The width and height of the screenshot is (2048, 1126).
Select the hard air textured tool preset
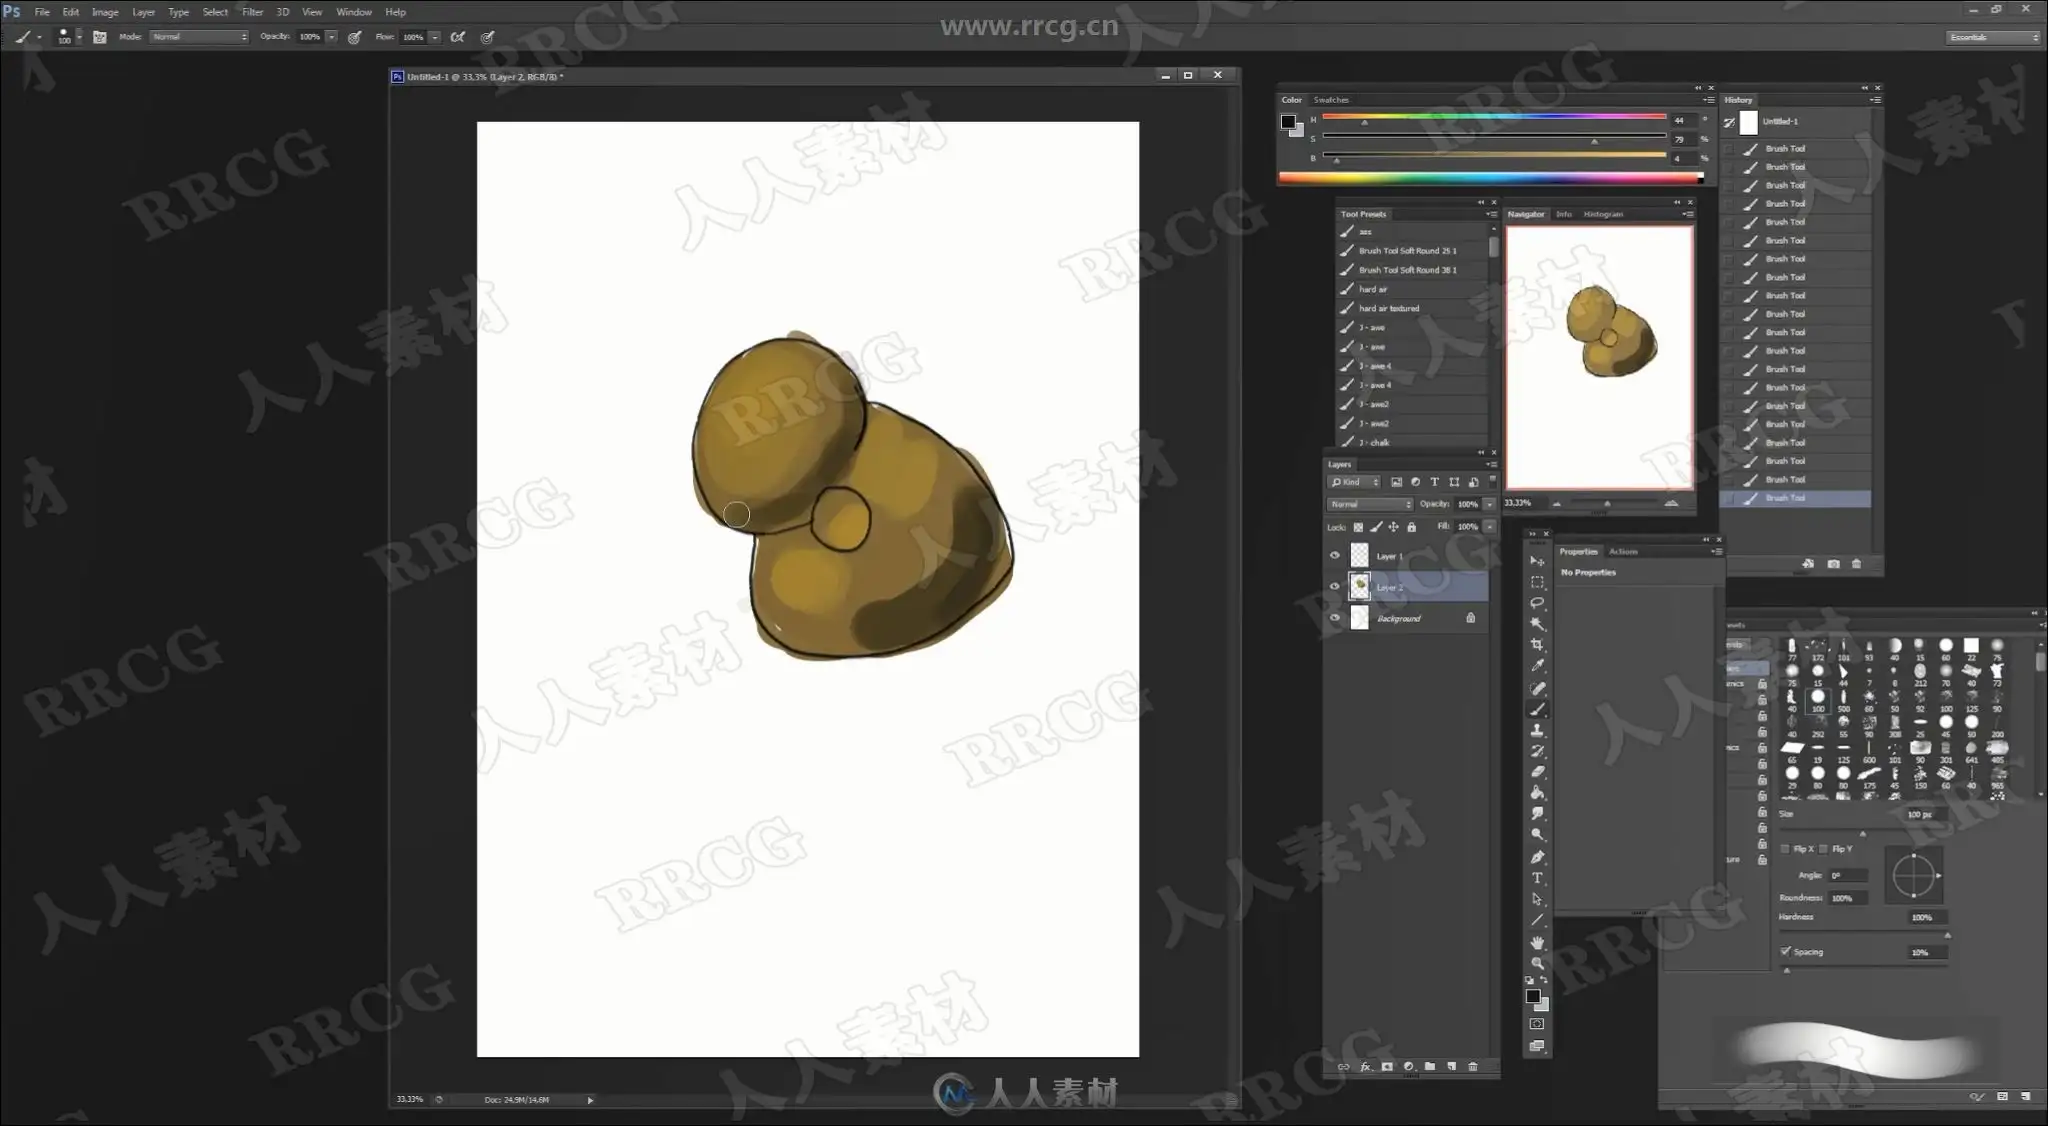pos(1389,308)
